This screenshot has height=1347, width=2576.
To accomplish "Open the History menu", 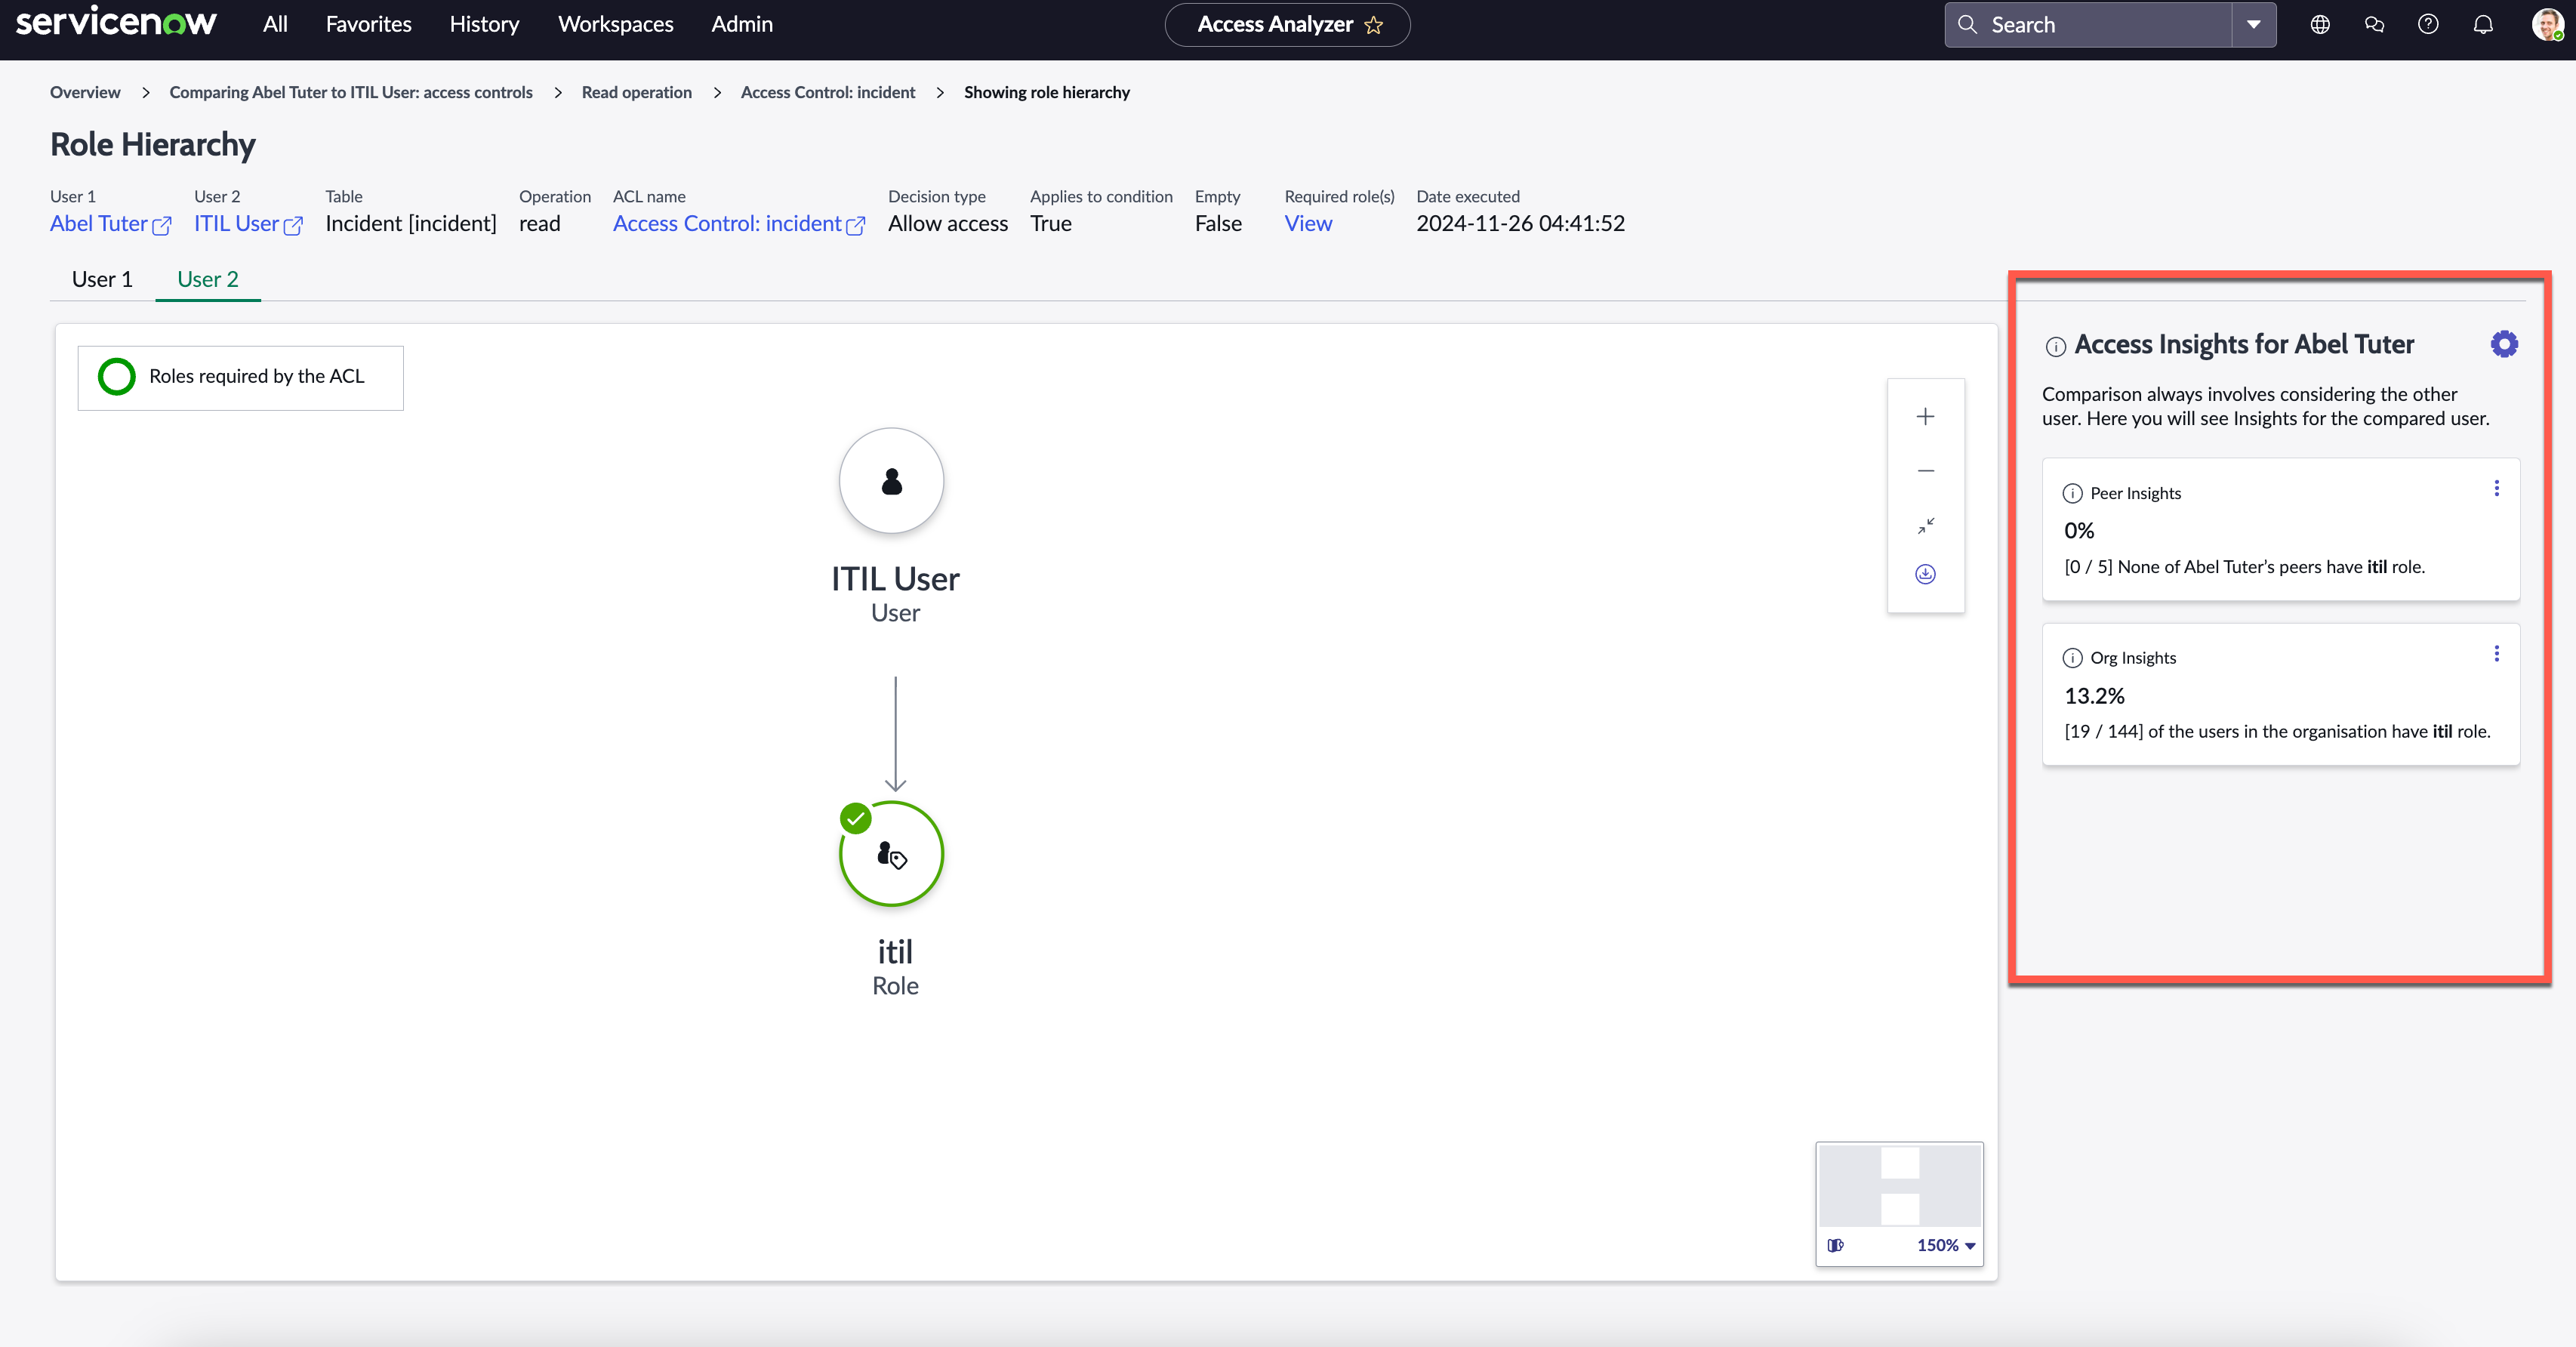I will coord(484,24).
